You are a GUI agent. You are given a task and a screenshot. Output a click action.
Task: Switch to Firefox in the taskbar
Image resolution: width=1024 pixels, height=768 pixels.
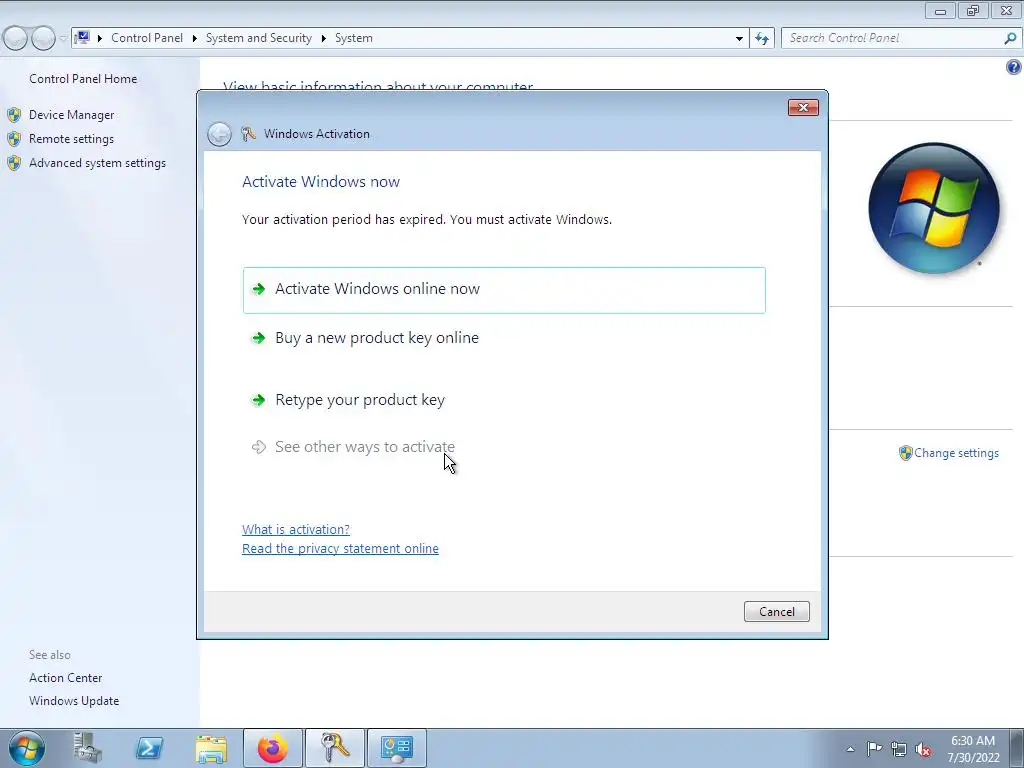tap(272, 748)
